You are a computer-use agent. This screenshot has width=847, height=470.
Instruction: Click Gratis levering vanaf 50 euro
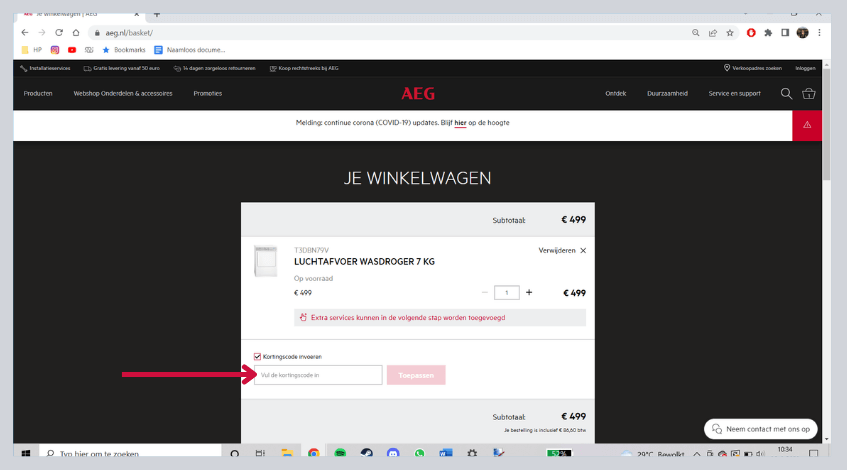pos(122,68)
